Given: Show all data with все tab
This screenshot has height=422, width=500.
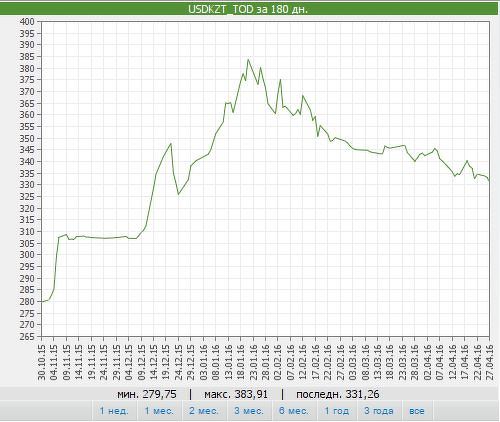Looking at the screenshot, I should point(417,411).
